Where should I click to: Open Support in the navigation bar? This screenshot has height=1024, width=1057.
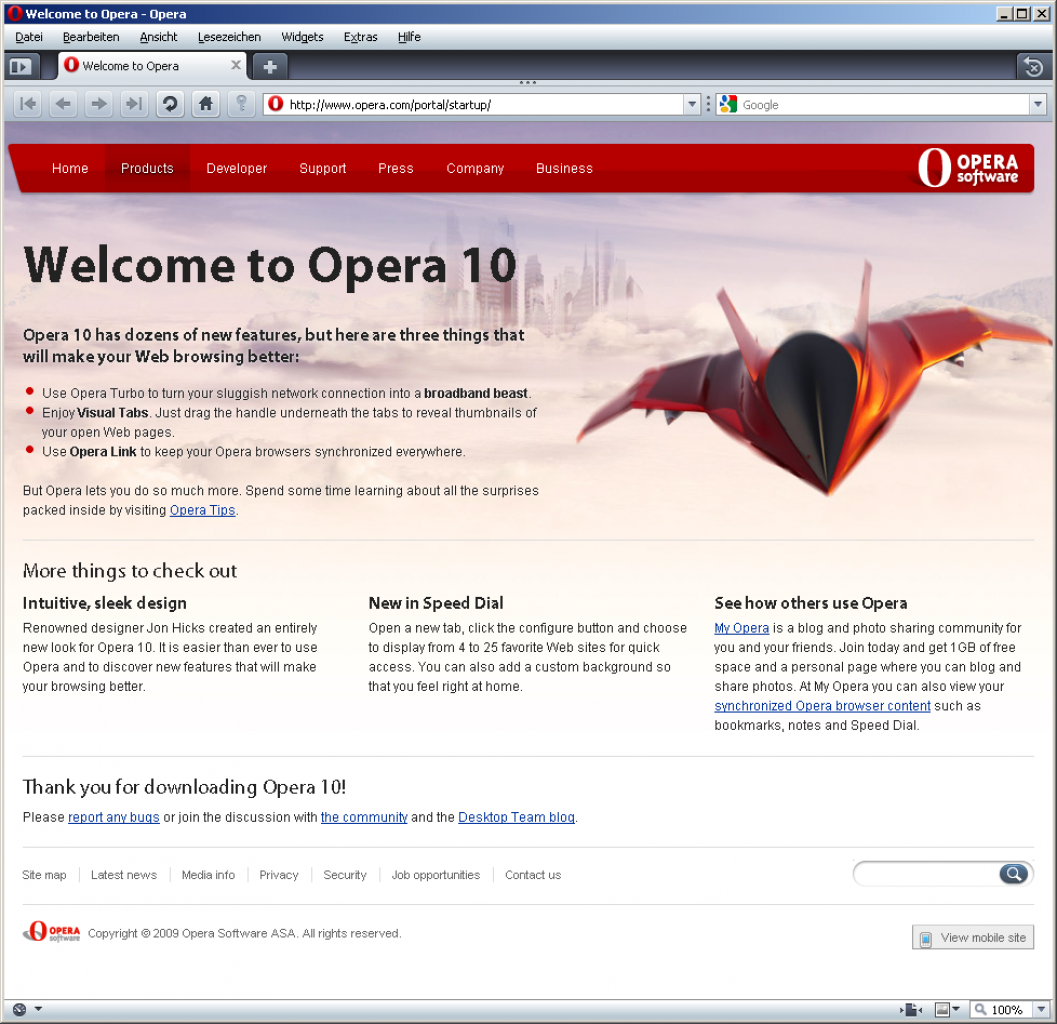point(323,169)
